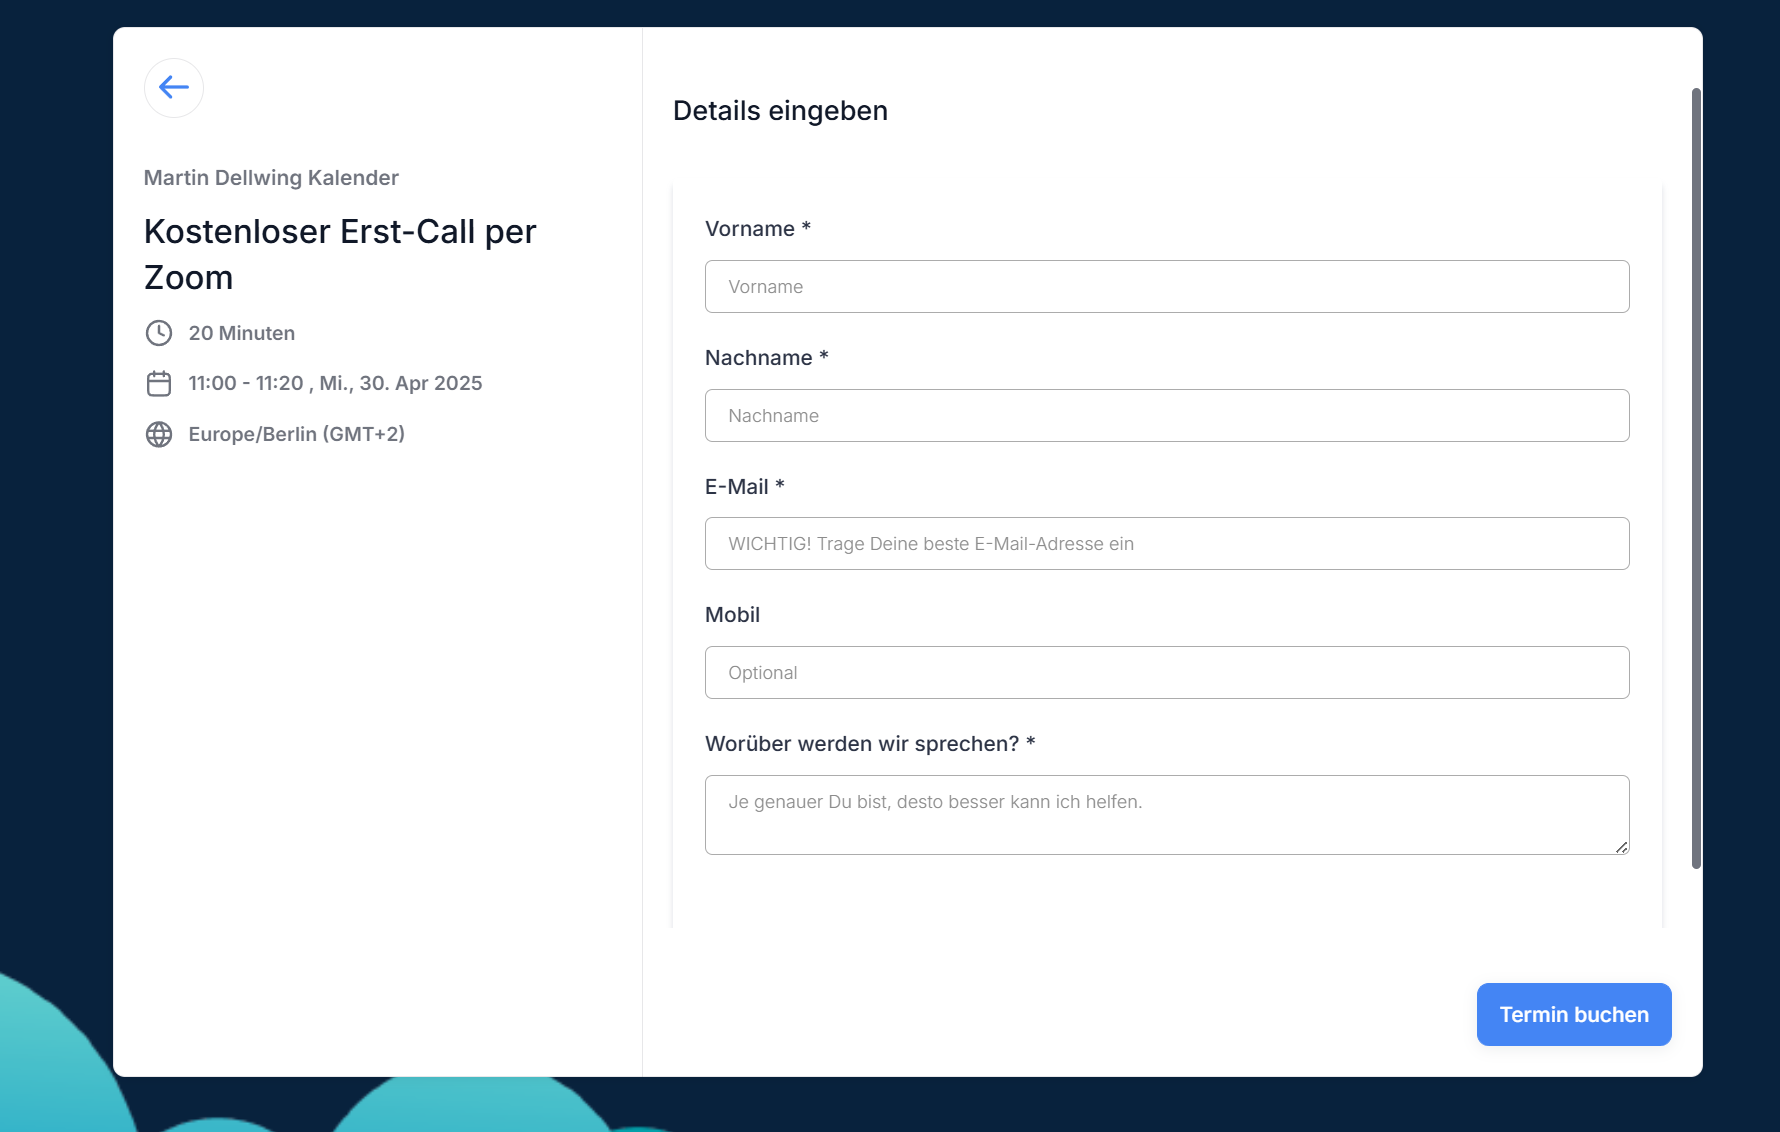Click the 'Mobil' label
The width and height of the screenshot is (1780, 1132).
pos(733,615)
